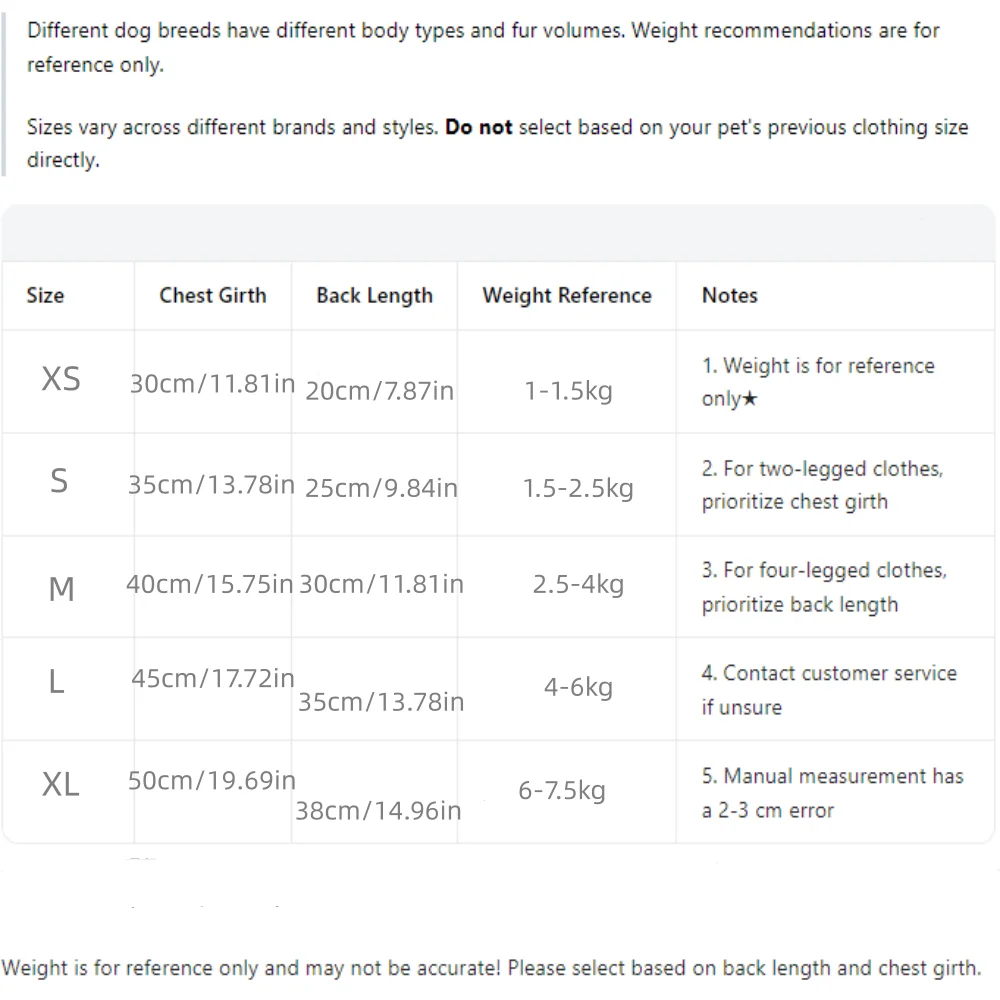
Task: Click the 38cm/14.96in back length cell
Action: pyautogui.click(x=378, y=811)
